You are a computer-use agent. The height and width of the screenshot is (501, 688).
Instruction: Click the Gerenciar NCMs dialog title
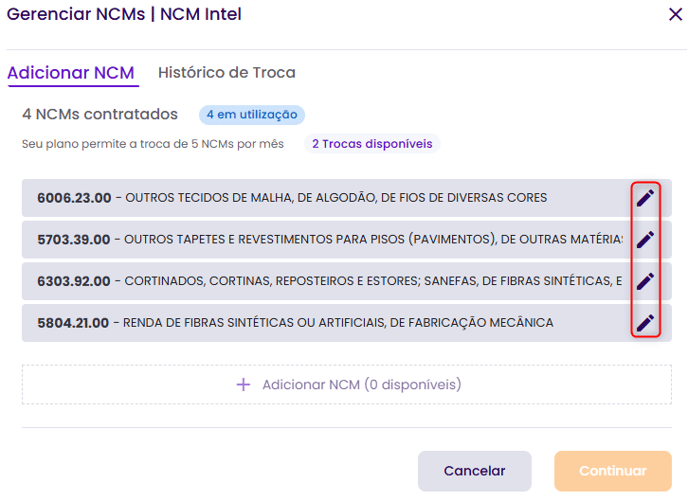pos(124,14)
